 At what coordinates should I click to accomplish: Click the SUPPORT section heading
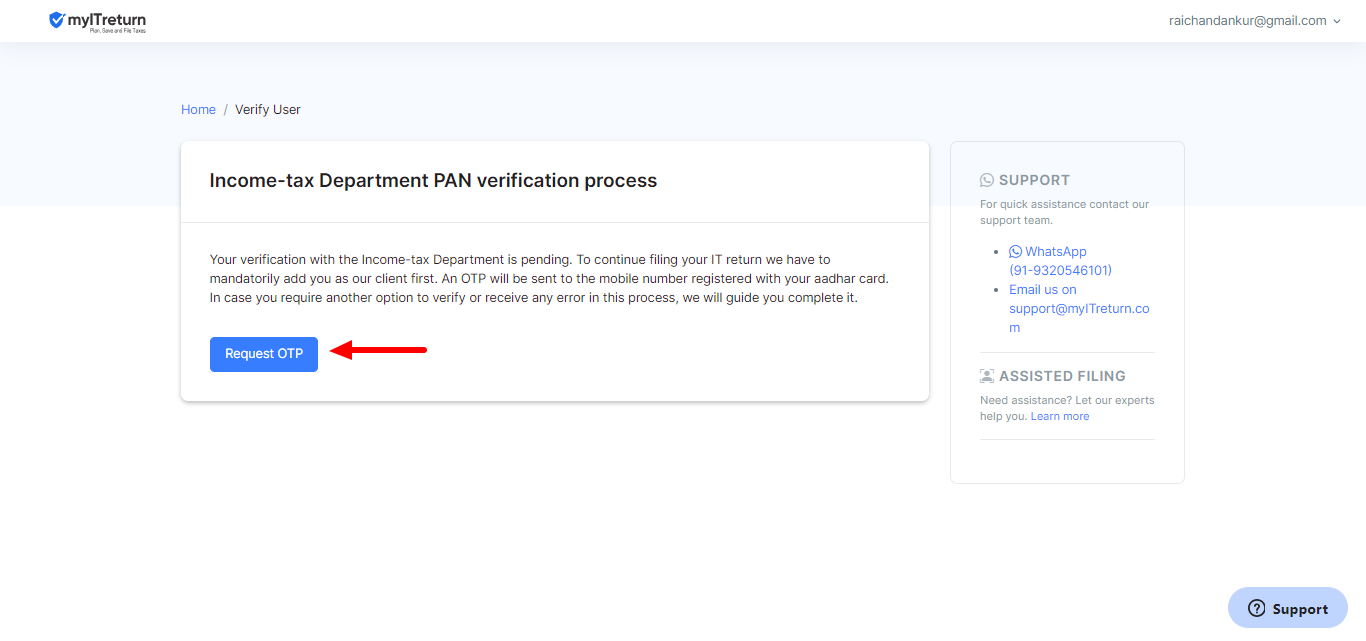tap(1034, 180)
